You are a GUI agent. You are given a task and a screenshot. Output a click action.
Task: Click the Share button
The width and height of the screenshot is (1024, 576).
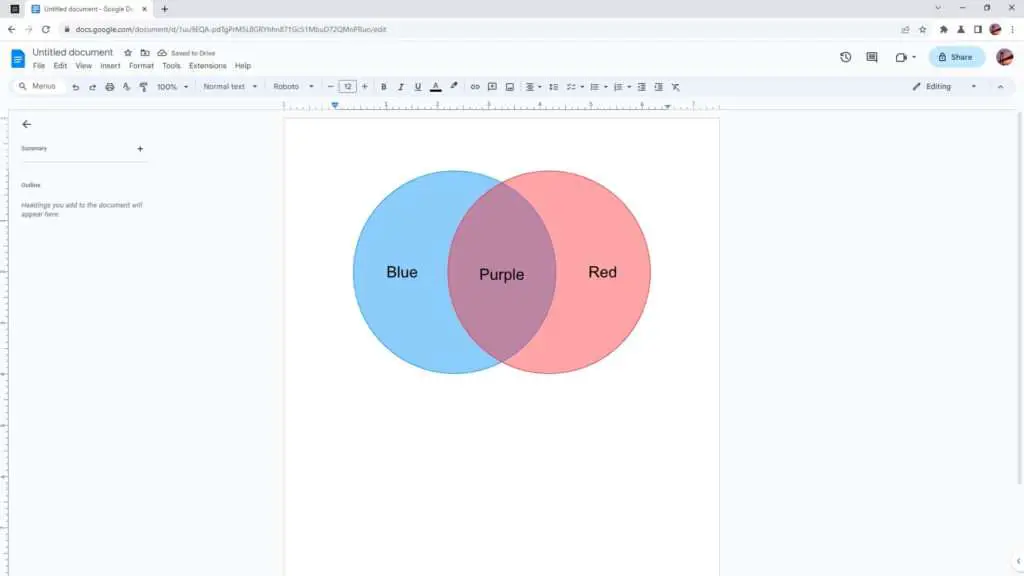(x=956, y=57)
